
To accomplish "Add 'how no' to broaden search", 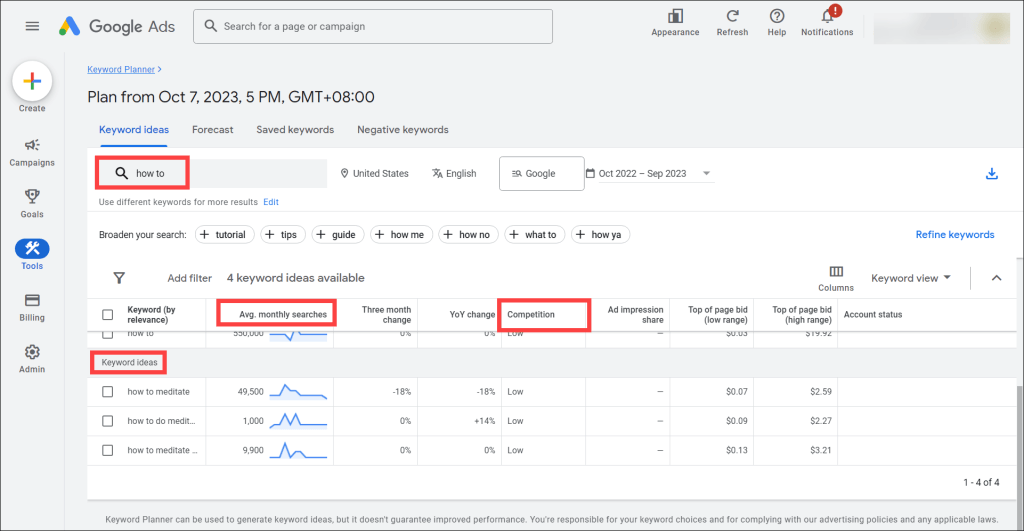I will (x=469, y=234).
